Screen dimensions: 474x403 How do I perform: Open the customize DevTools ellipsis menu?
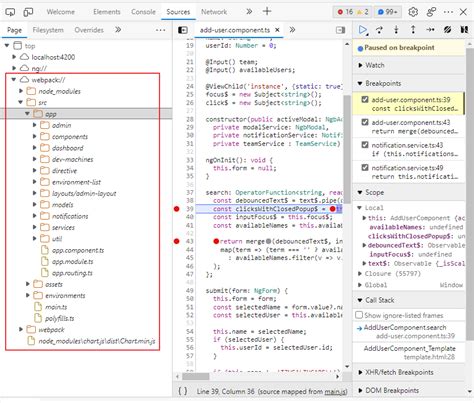[448, 12]
